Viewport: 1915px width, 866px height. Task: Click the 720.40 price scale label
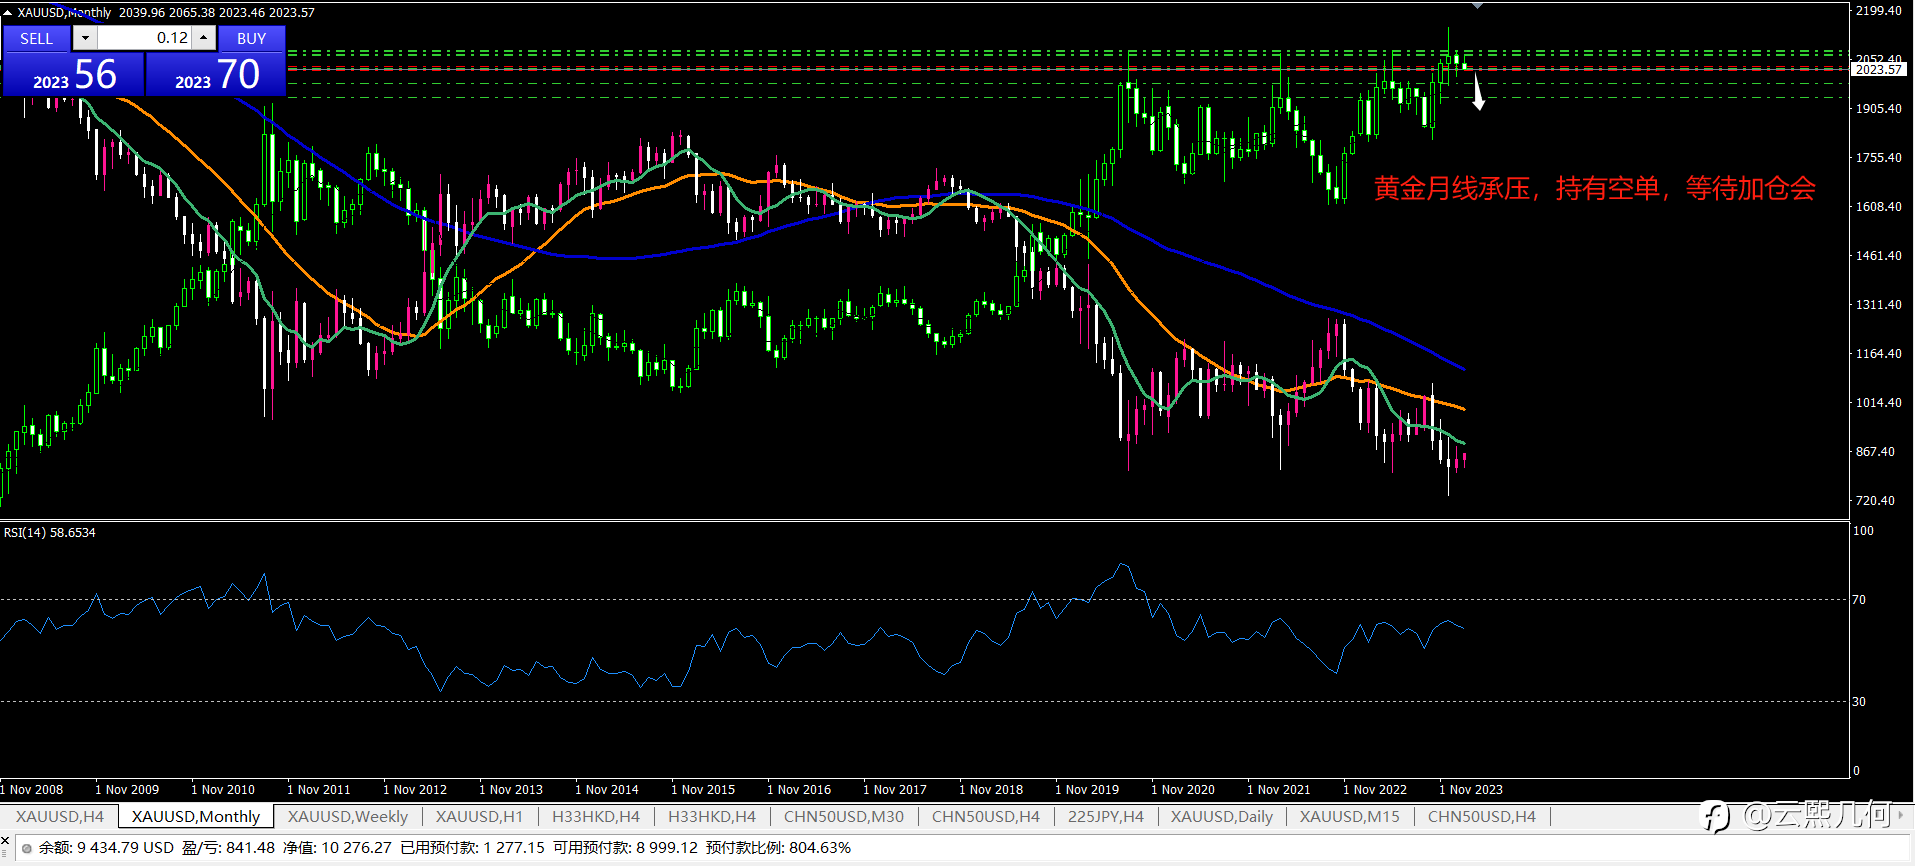click(x=1875, y=500)
